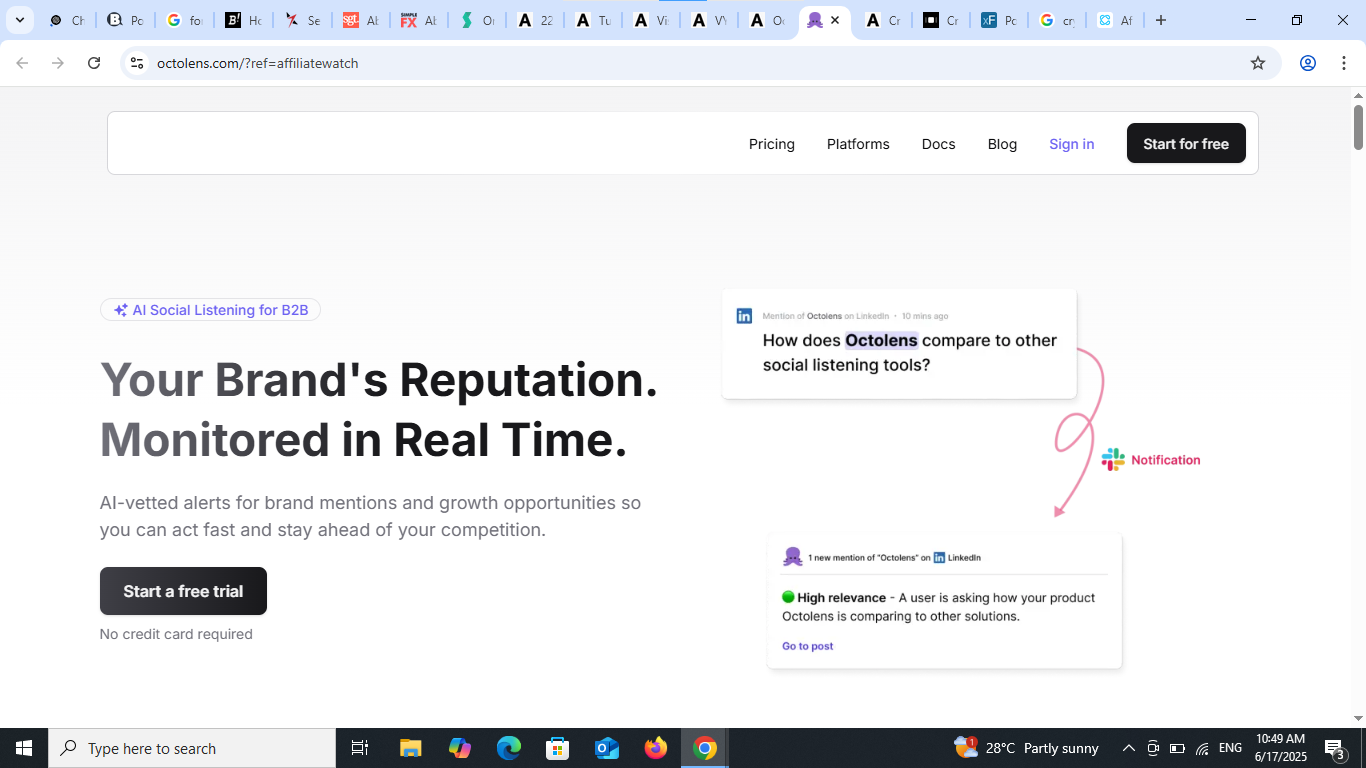Click the LinkedIn icon in the mention card
Viewport: 1366px width, 768px height.
744,316
